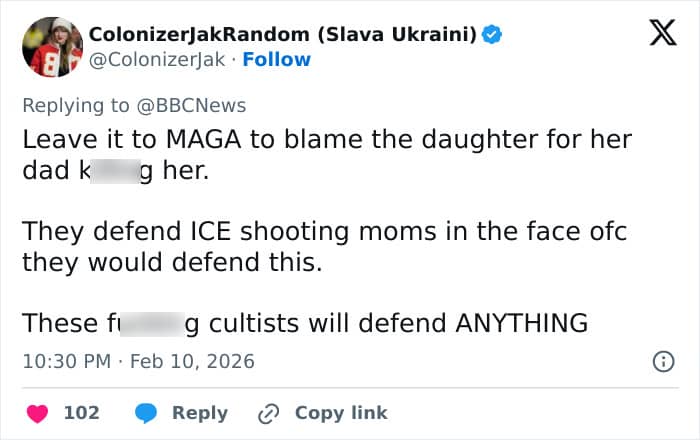Viewport: 700px width, 440px height.
Task: Open the info icon beside timestamp
Action: (x=662, y=362)
